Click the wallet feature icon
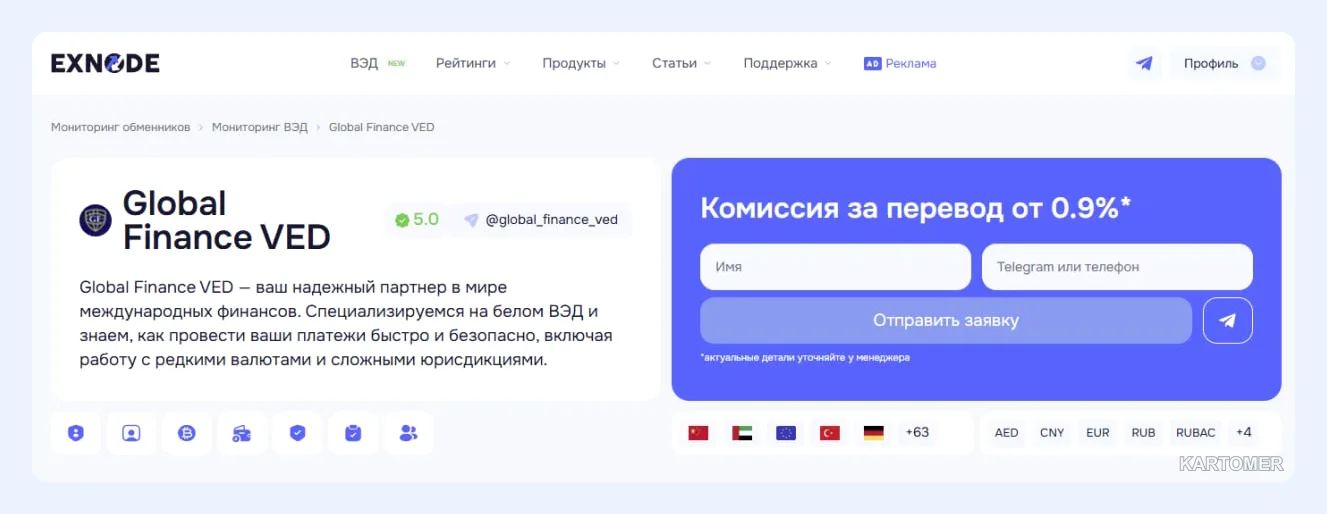 point(242,433)
